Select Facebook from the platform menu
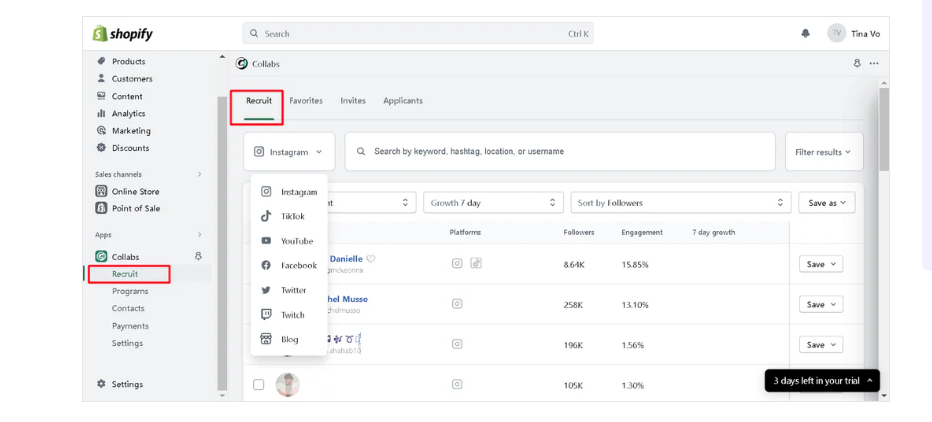 (289, 265)
